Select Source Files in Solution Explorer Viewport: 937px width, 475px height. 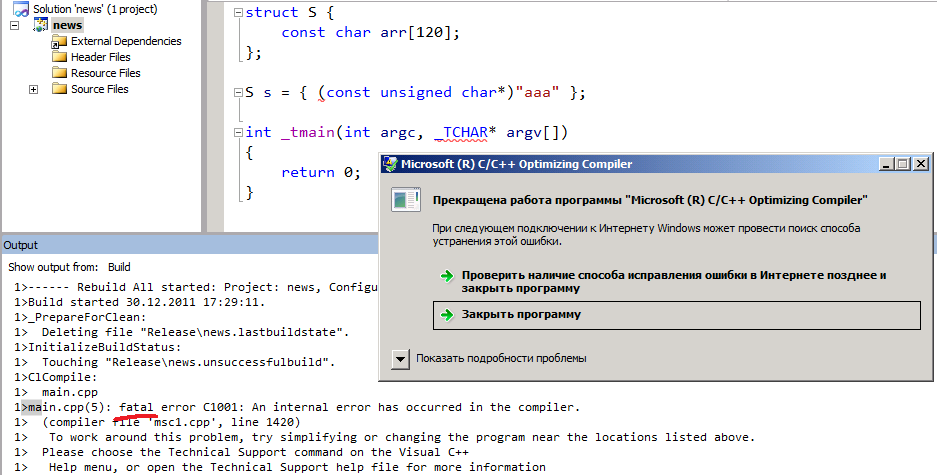coord(100,89)
